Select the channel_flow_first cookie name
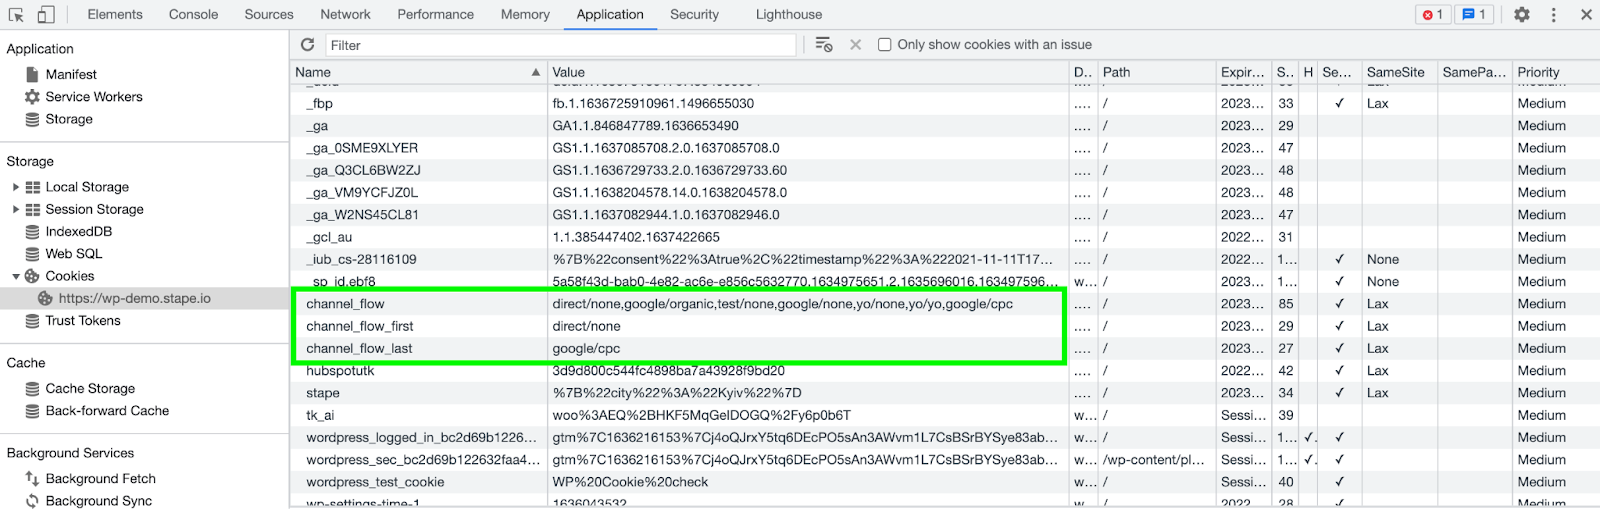Image resolution: width=1600 pixels, height=509 pixels. pos(360,326)
